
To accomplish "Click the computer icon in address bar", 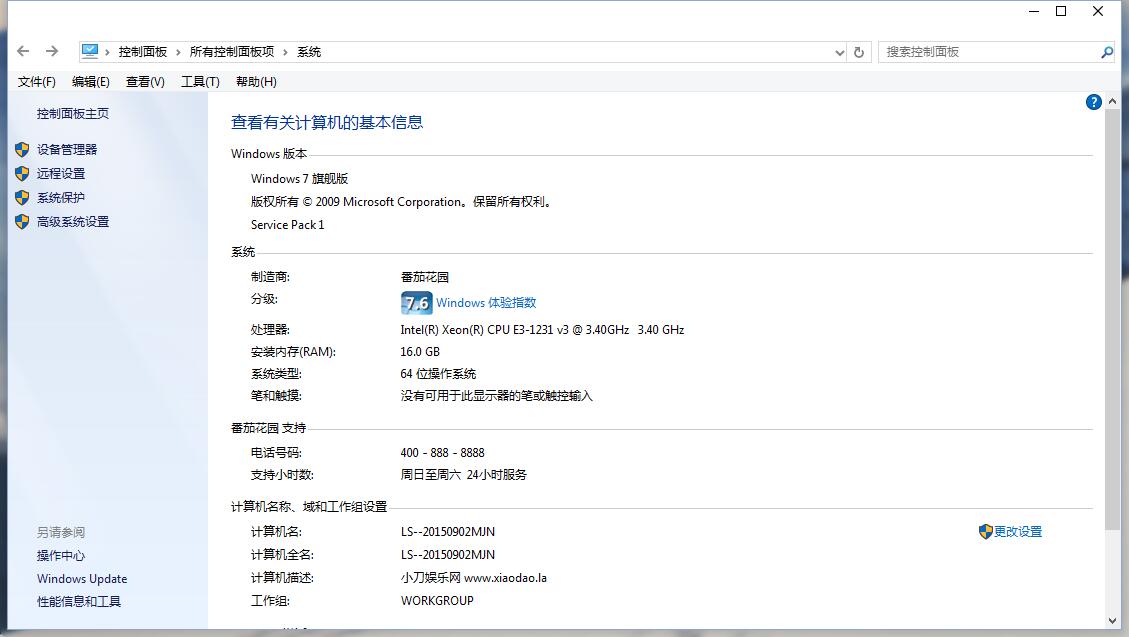I will coord(90,51).
